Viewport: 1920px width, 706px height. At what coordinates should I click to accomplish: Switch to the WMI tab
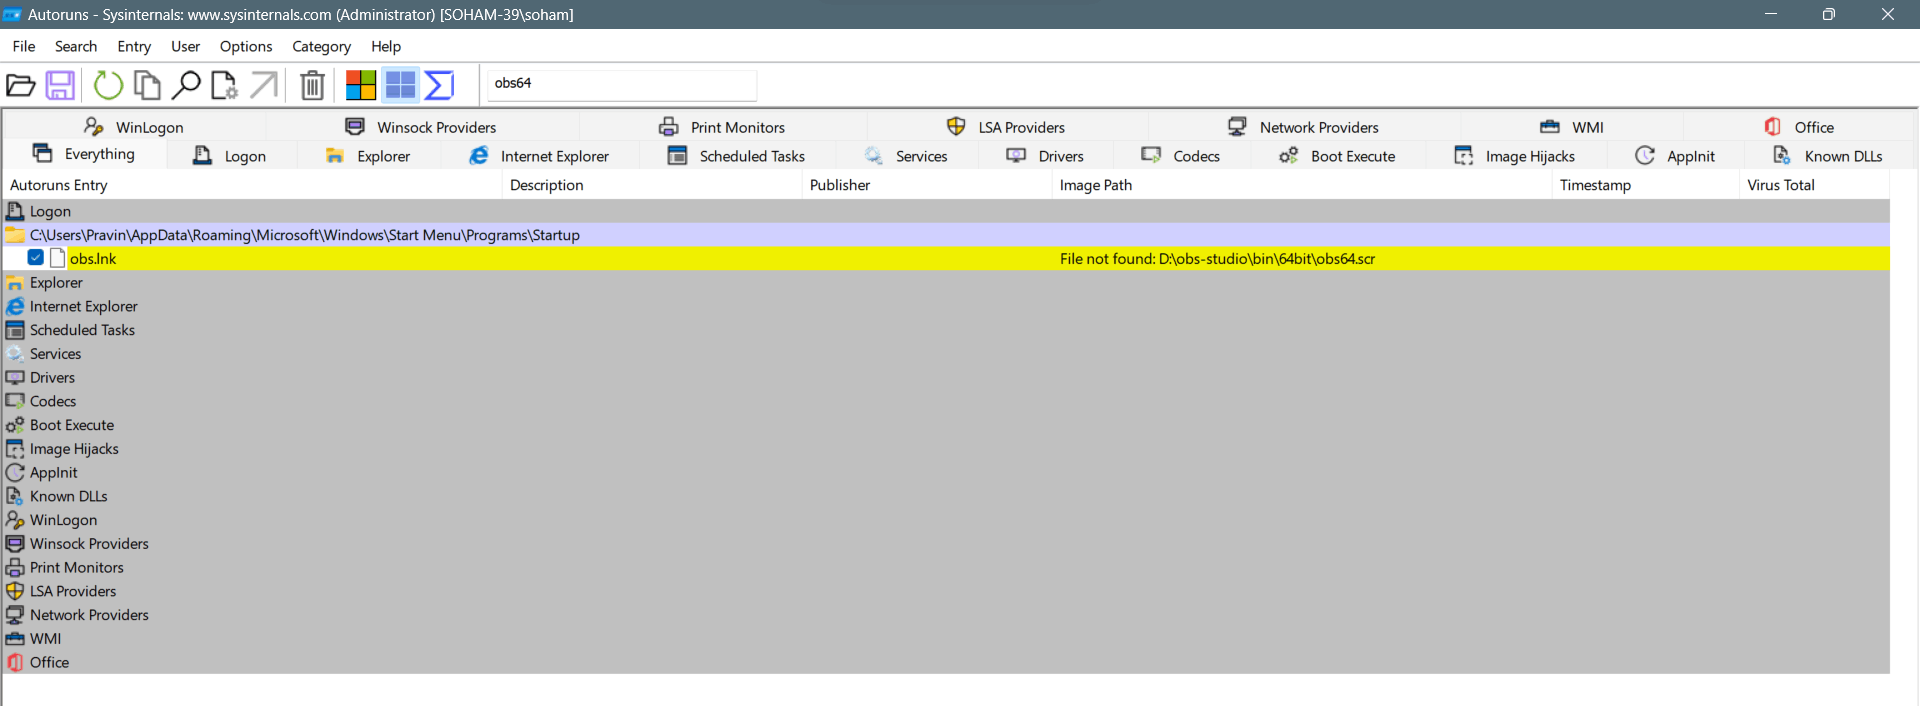tap(1572, 127)
